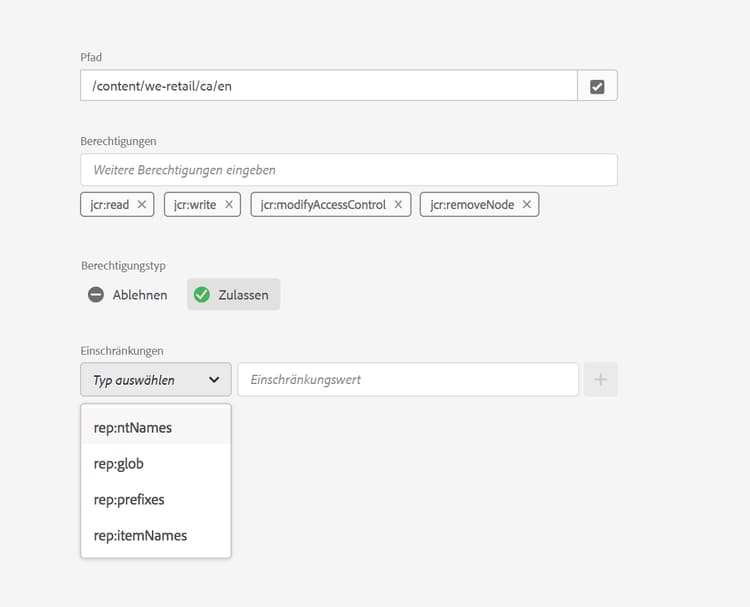The height and width of the screenshot is (607, 750).
Task: Click the jcr:removeNode tag label
Action: point(472,205)
